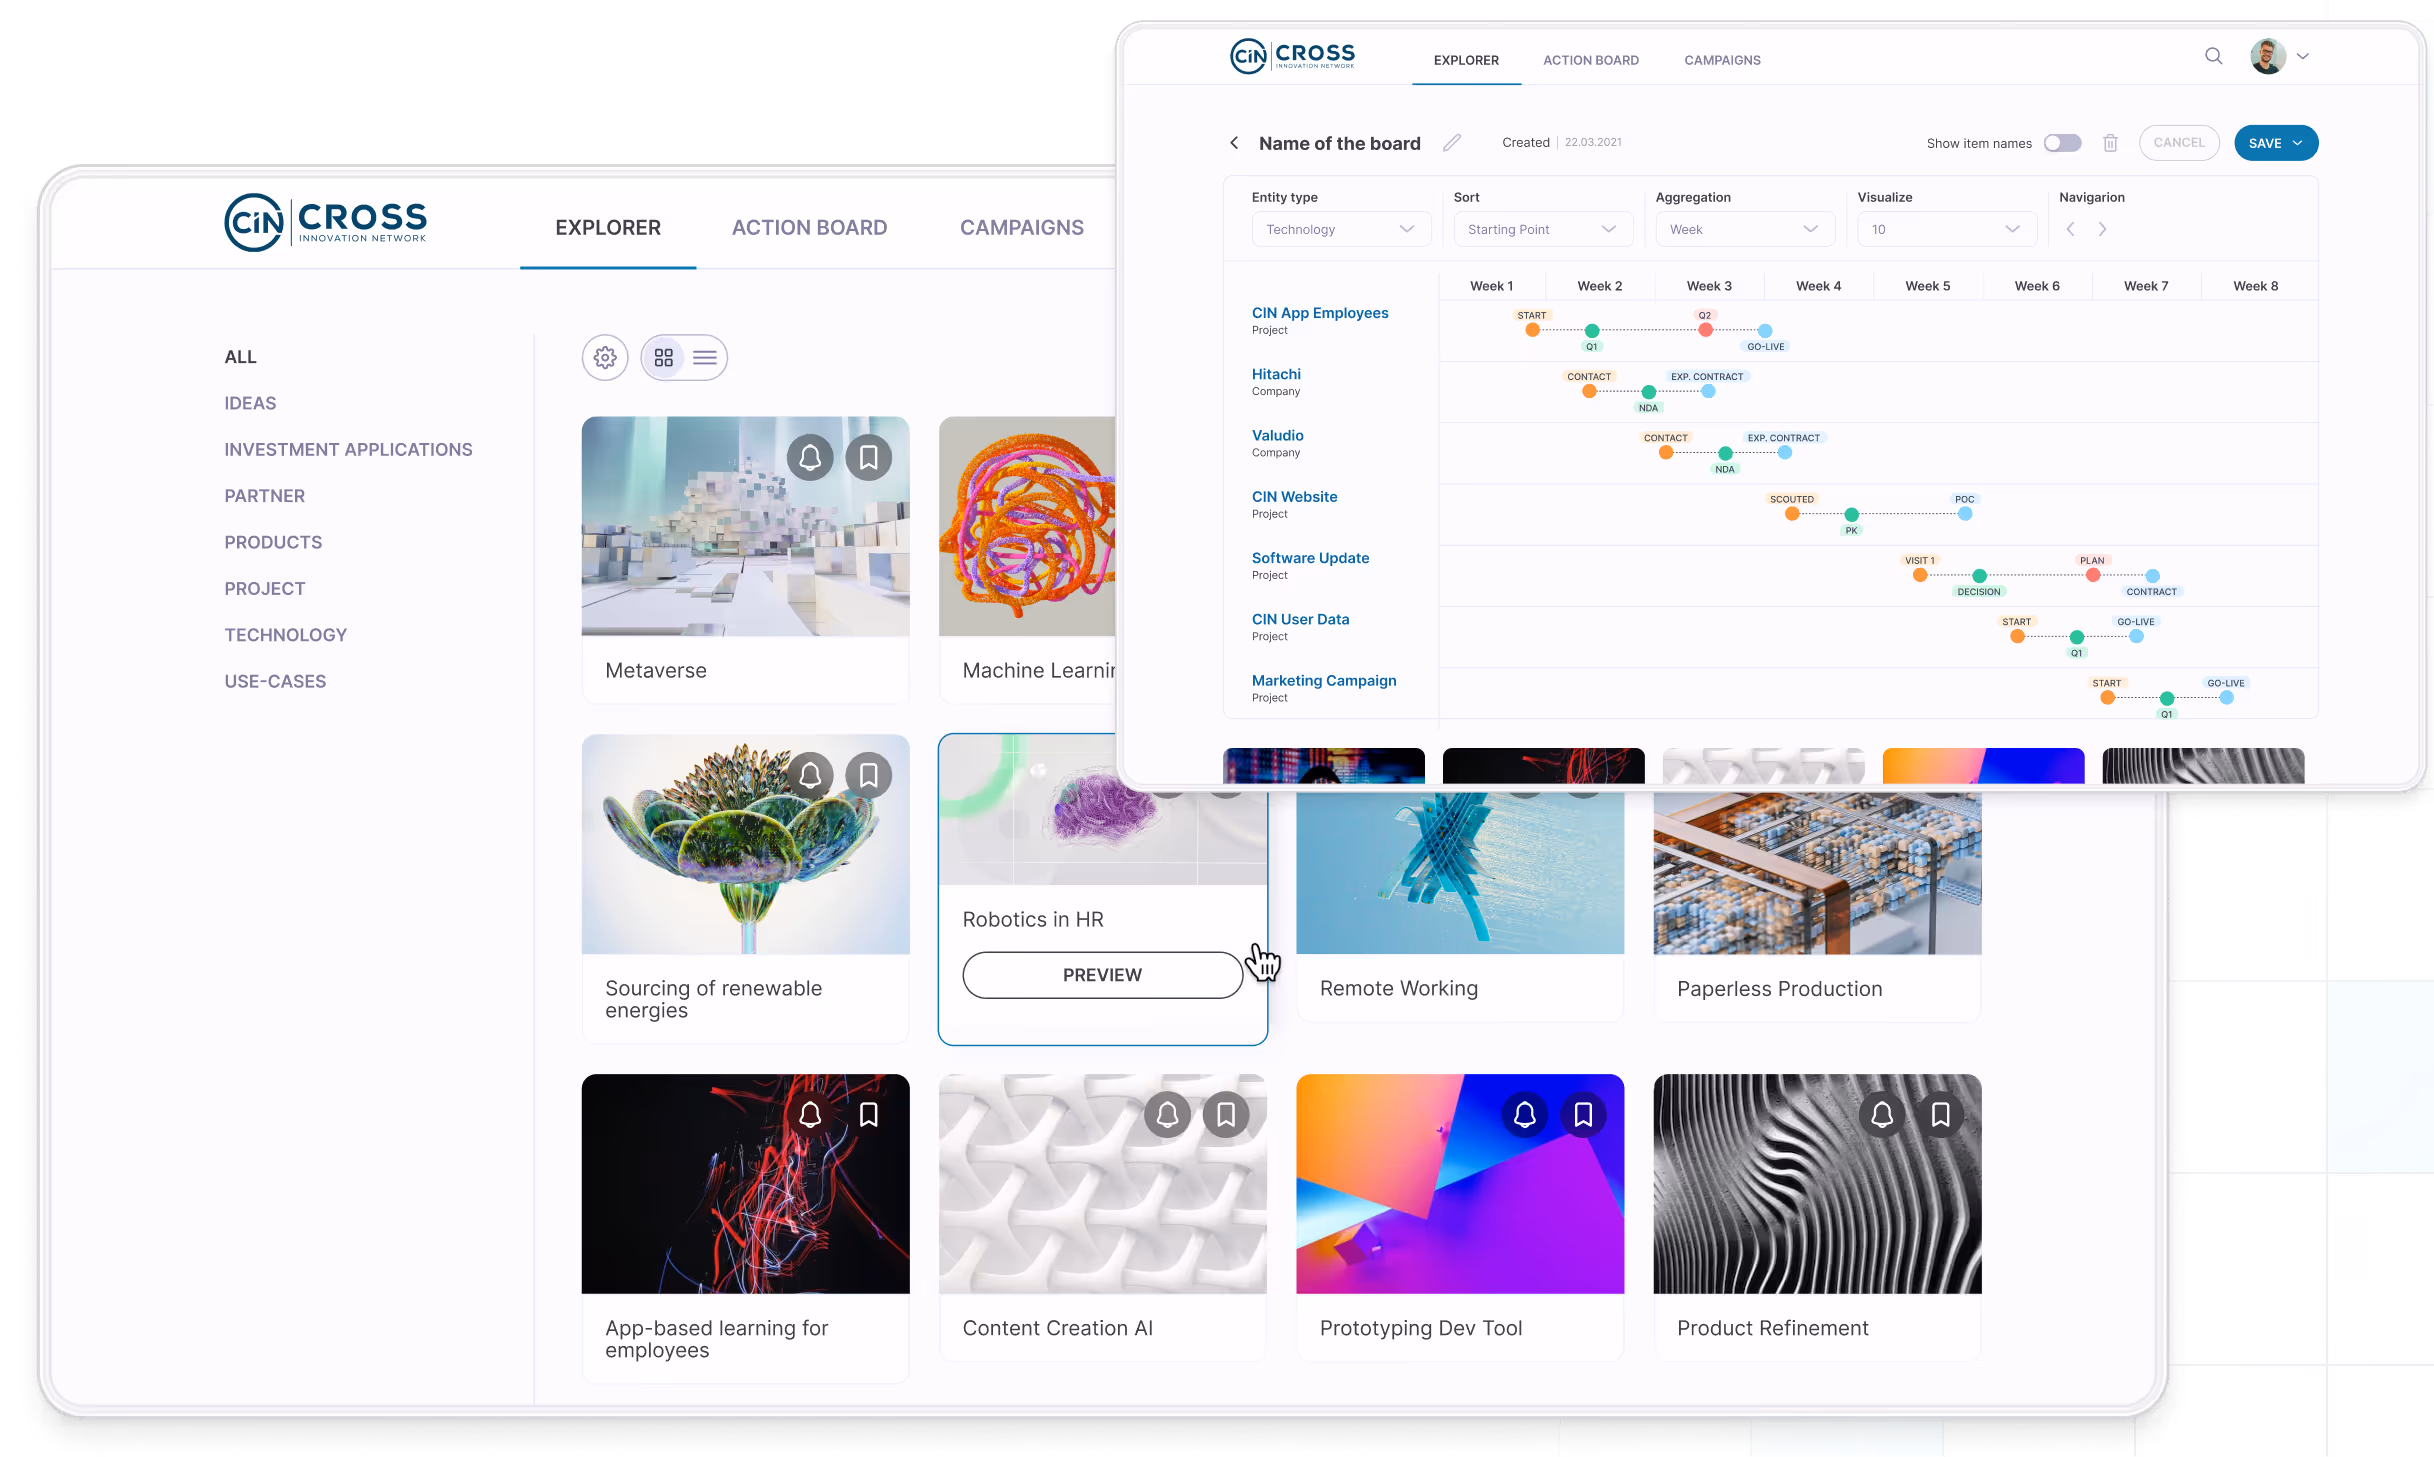Bookmark the Content Creation AI card

coord(1224,1114)
